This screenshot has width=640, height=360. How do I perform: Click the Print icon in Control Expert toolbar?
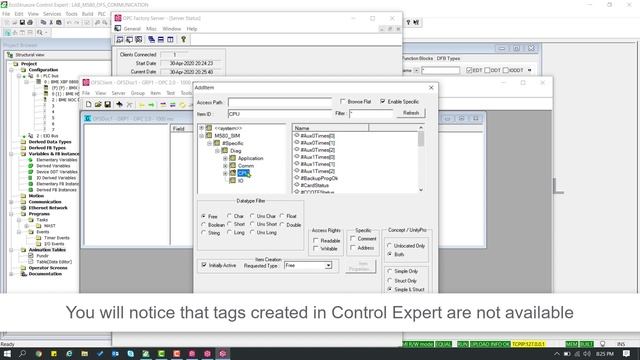pyautogui.click(x=29, y=22)
